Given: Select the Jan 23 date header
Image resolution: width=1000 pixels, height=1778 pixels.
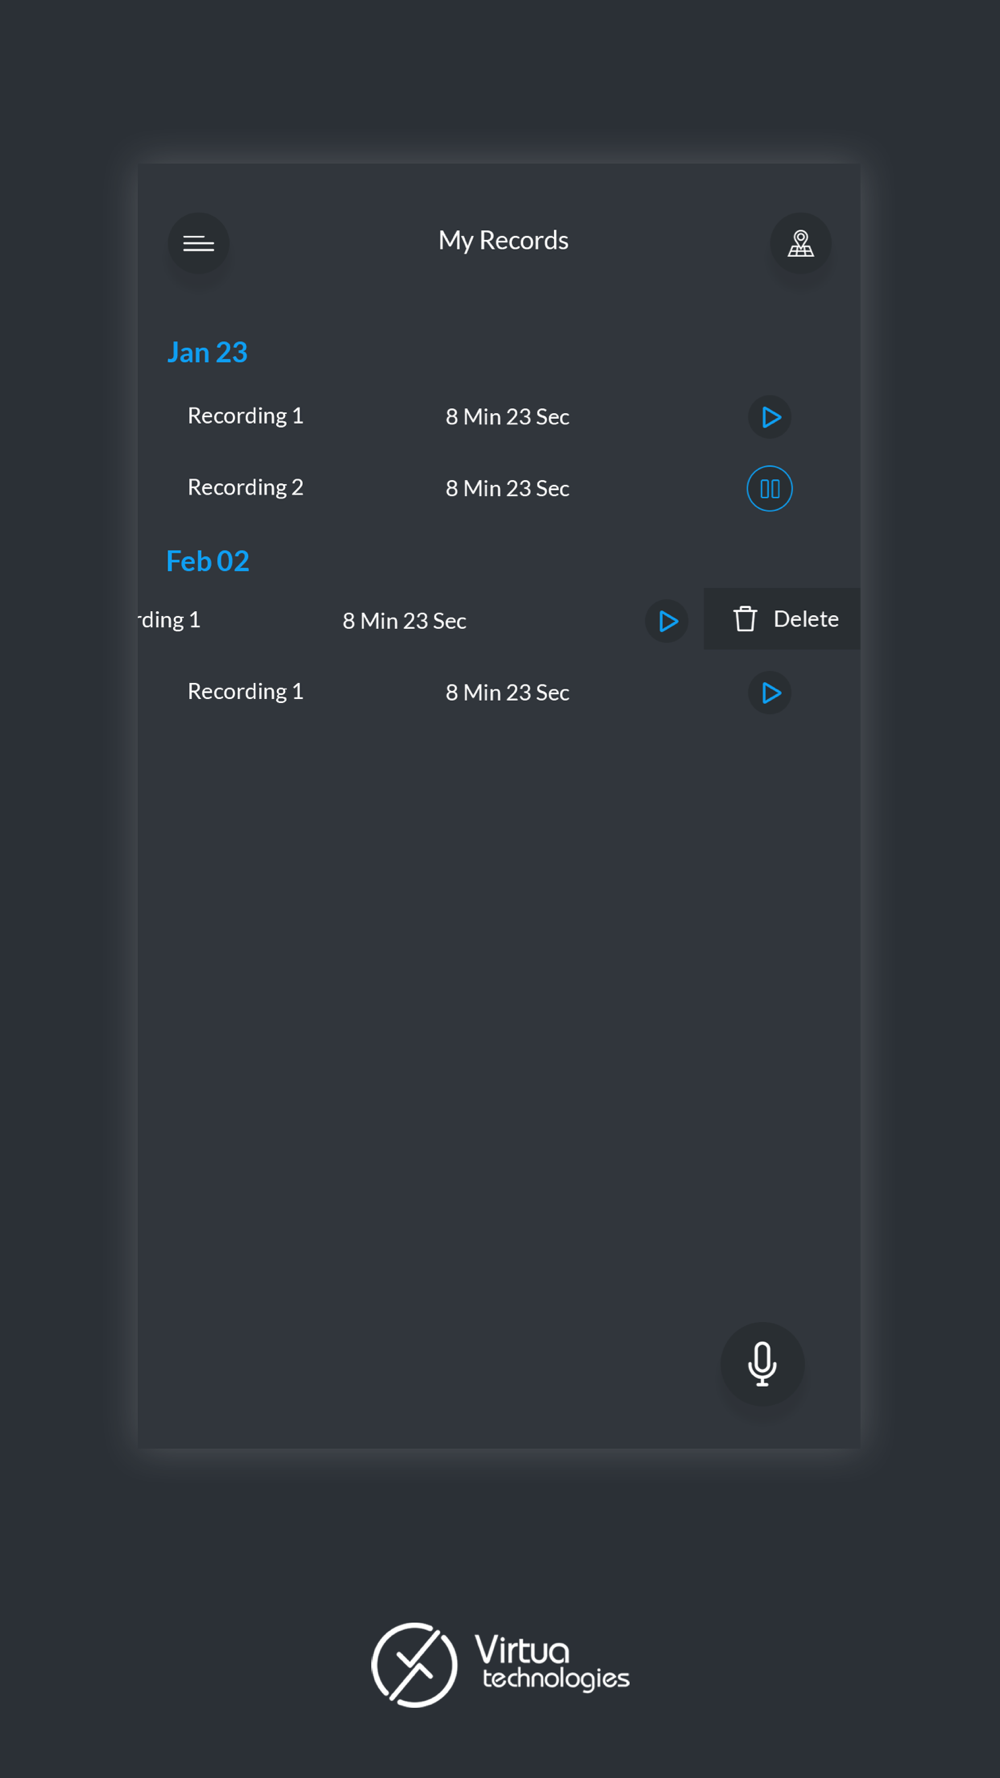Looking at the screenshot, I should click(x=207, y=352).
